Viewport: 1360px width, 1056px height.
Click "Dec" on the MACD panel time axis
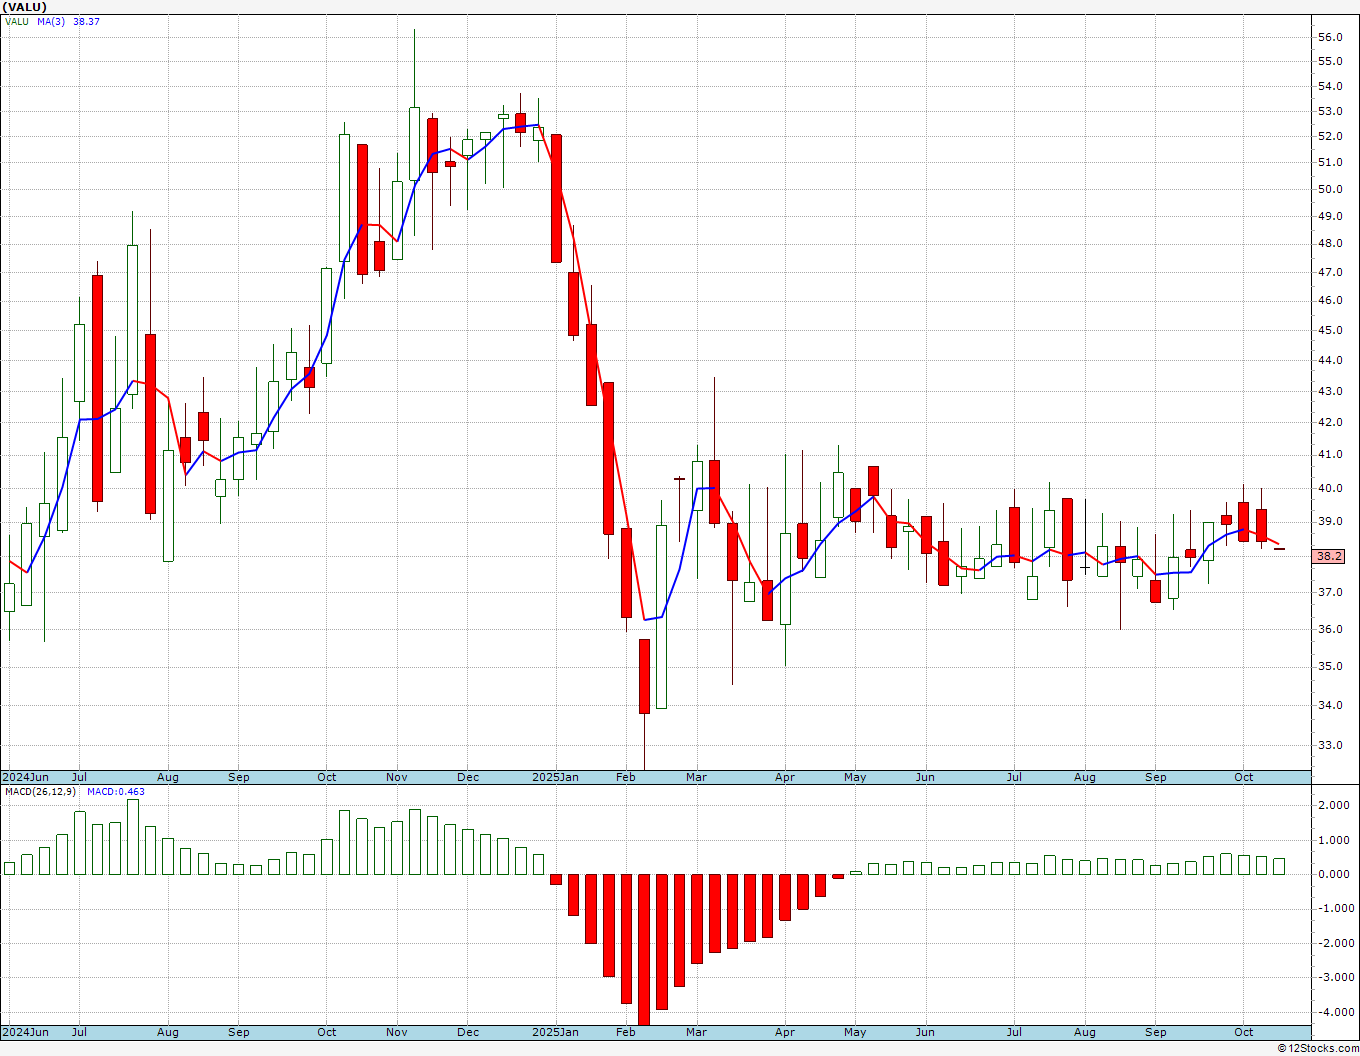tap(468, 1032)
